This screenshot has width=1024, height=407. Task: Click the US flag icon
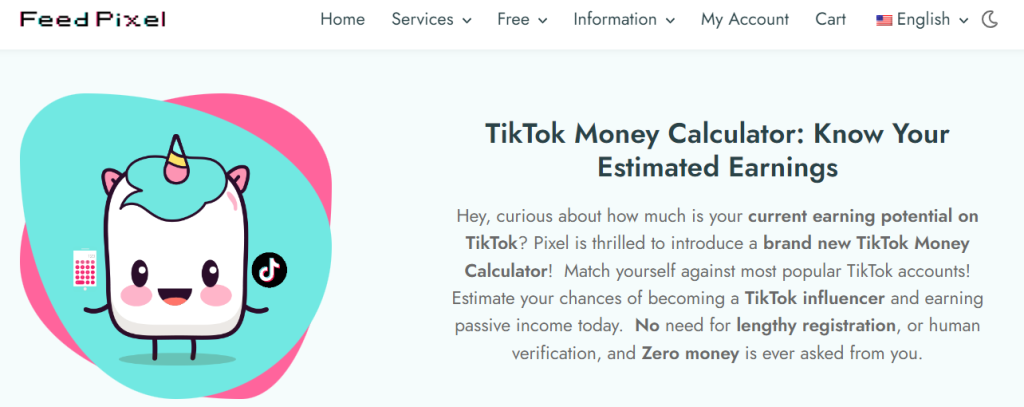click(x=884, y=20)
